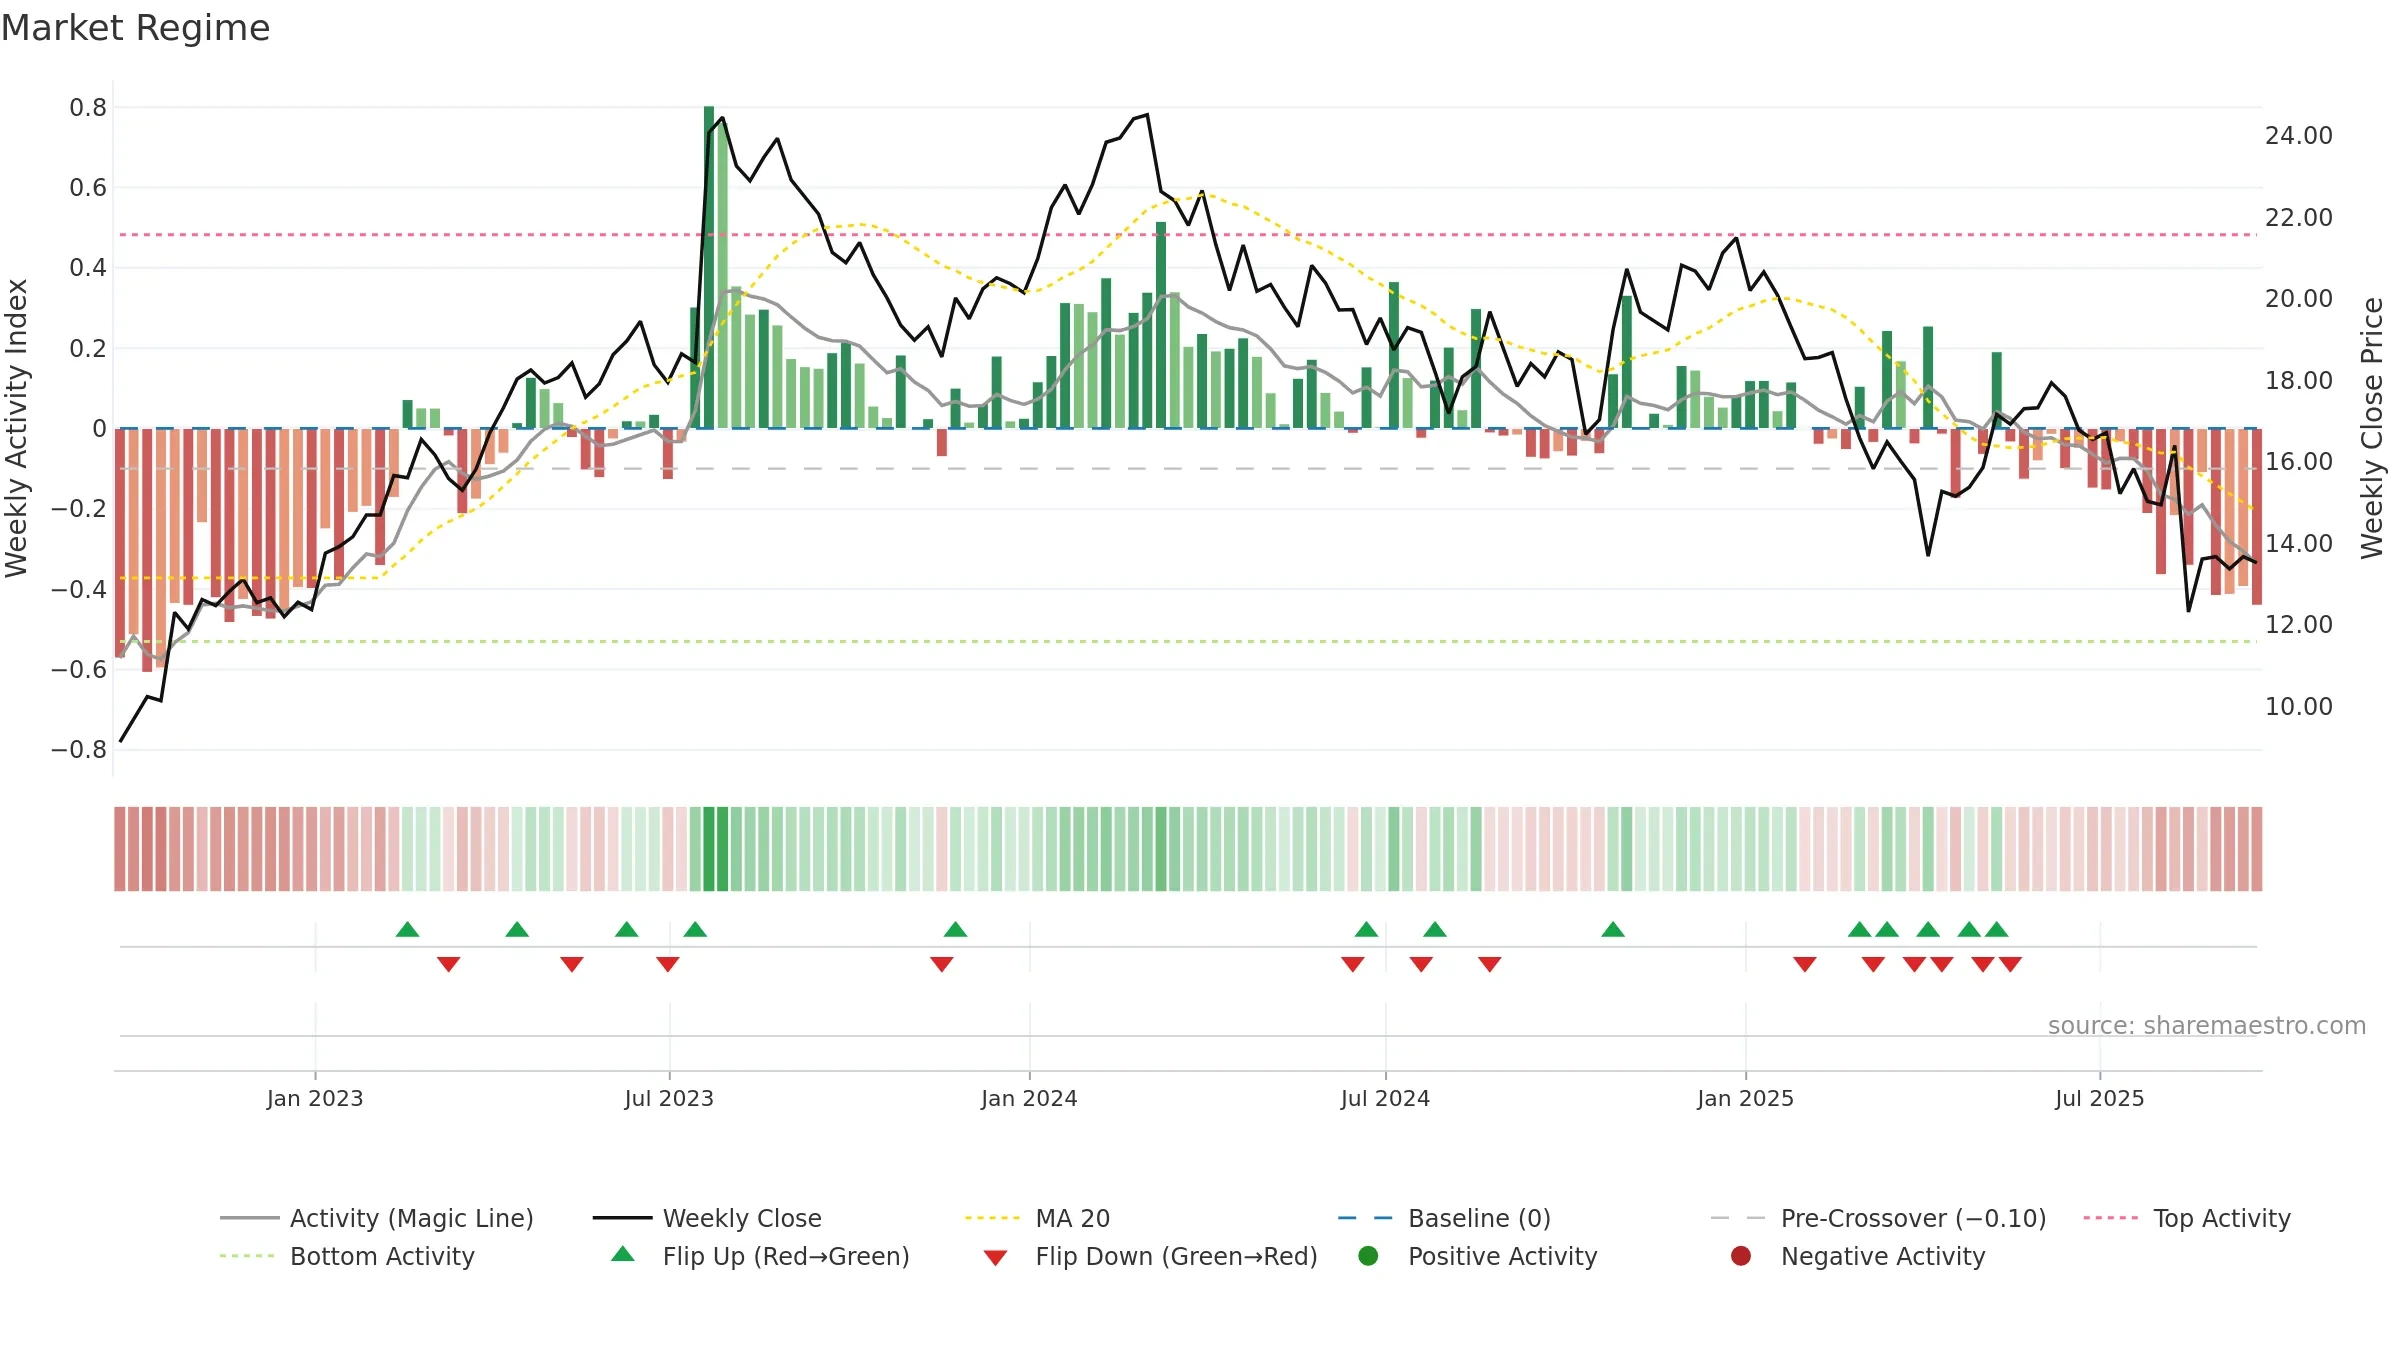This screenshot has width=2400, height=1350.
Task: Click the yellow dotted MA 20 swatch in the legend
Action: point(992,1218)
